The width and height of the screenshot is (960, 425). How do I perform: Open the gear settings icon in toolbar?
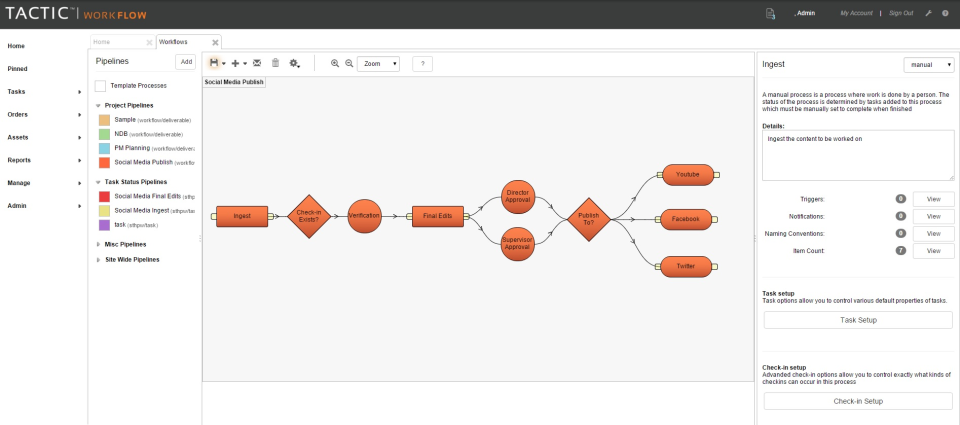pos(294,63)
